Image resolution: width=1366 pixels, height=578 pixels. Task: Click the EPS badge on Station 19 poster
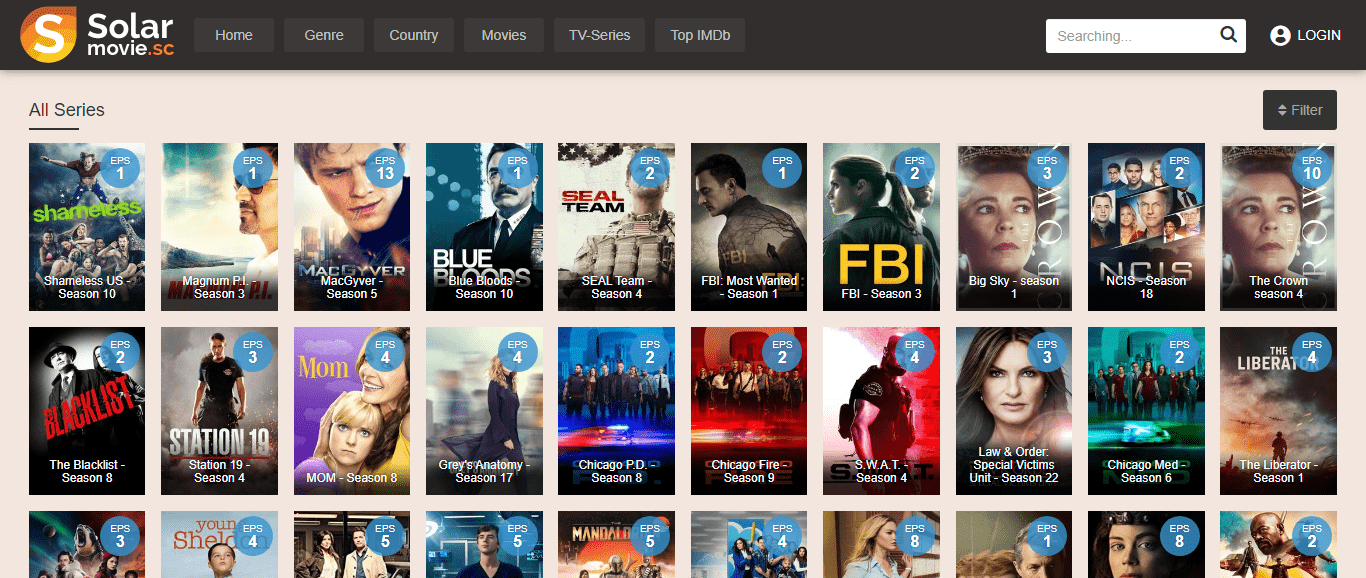click(253, 351)
